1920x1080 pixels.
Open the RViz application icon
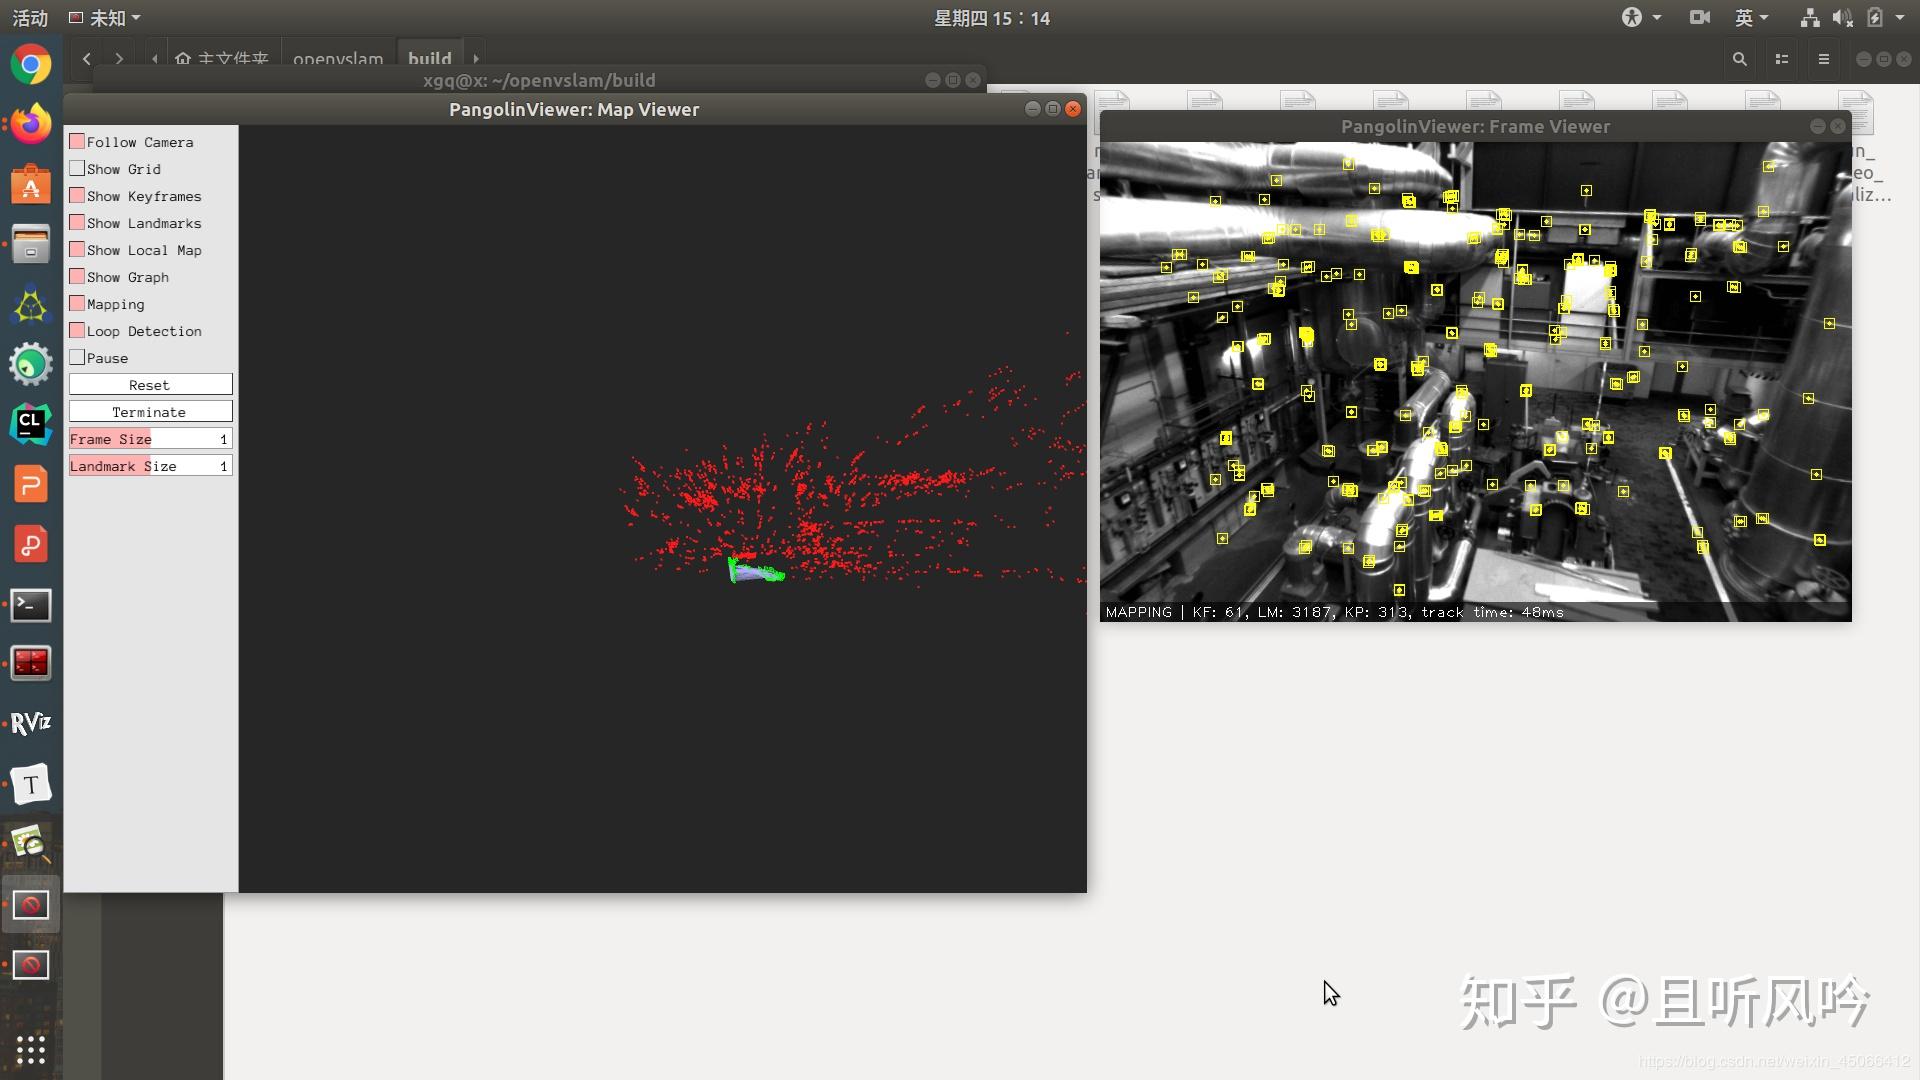[31, 723]
